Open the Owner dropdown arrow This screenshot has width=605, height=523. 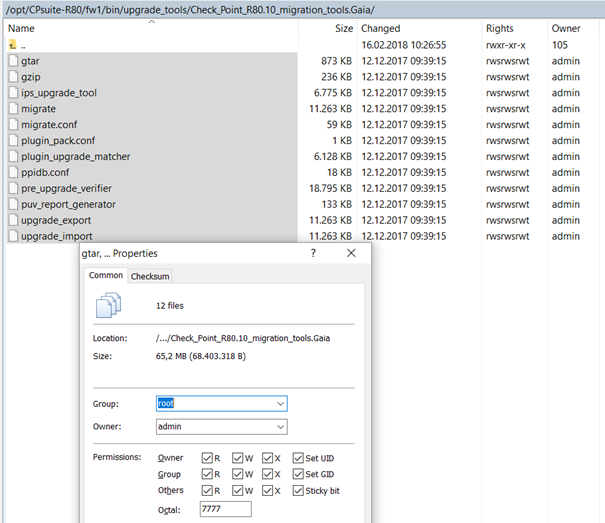click(281, 427)
